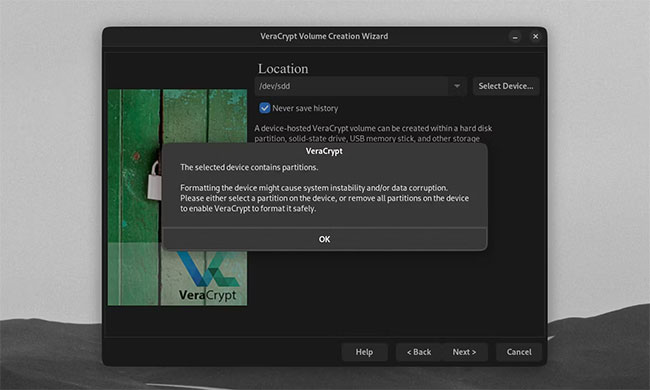Click the VeraCrypt Volume Creation Wizard title

tap(324, 36)
